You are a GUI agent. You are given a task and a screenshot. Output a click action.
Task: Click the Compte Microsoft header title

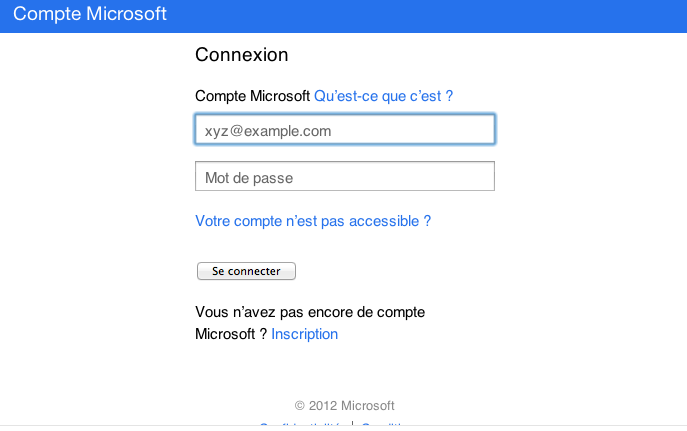pyautogui.click(x=90, y=15)
